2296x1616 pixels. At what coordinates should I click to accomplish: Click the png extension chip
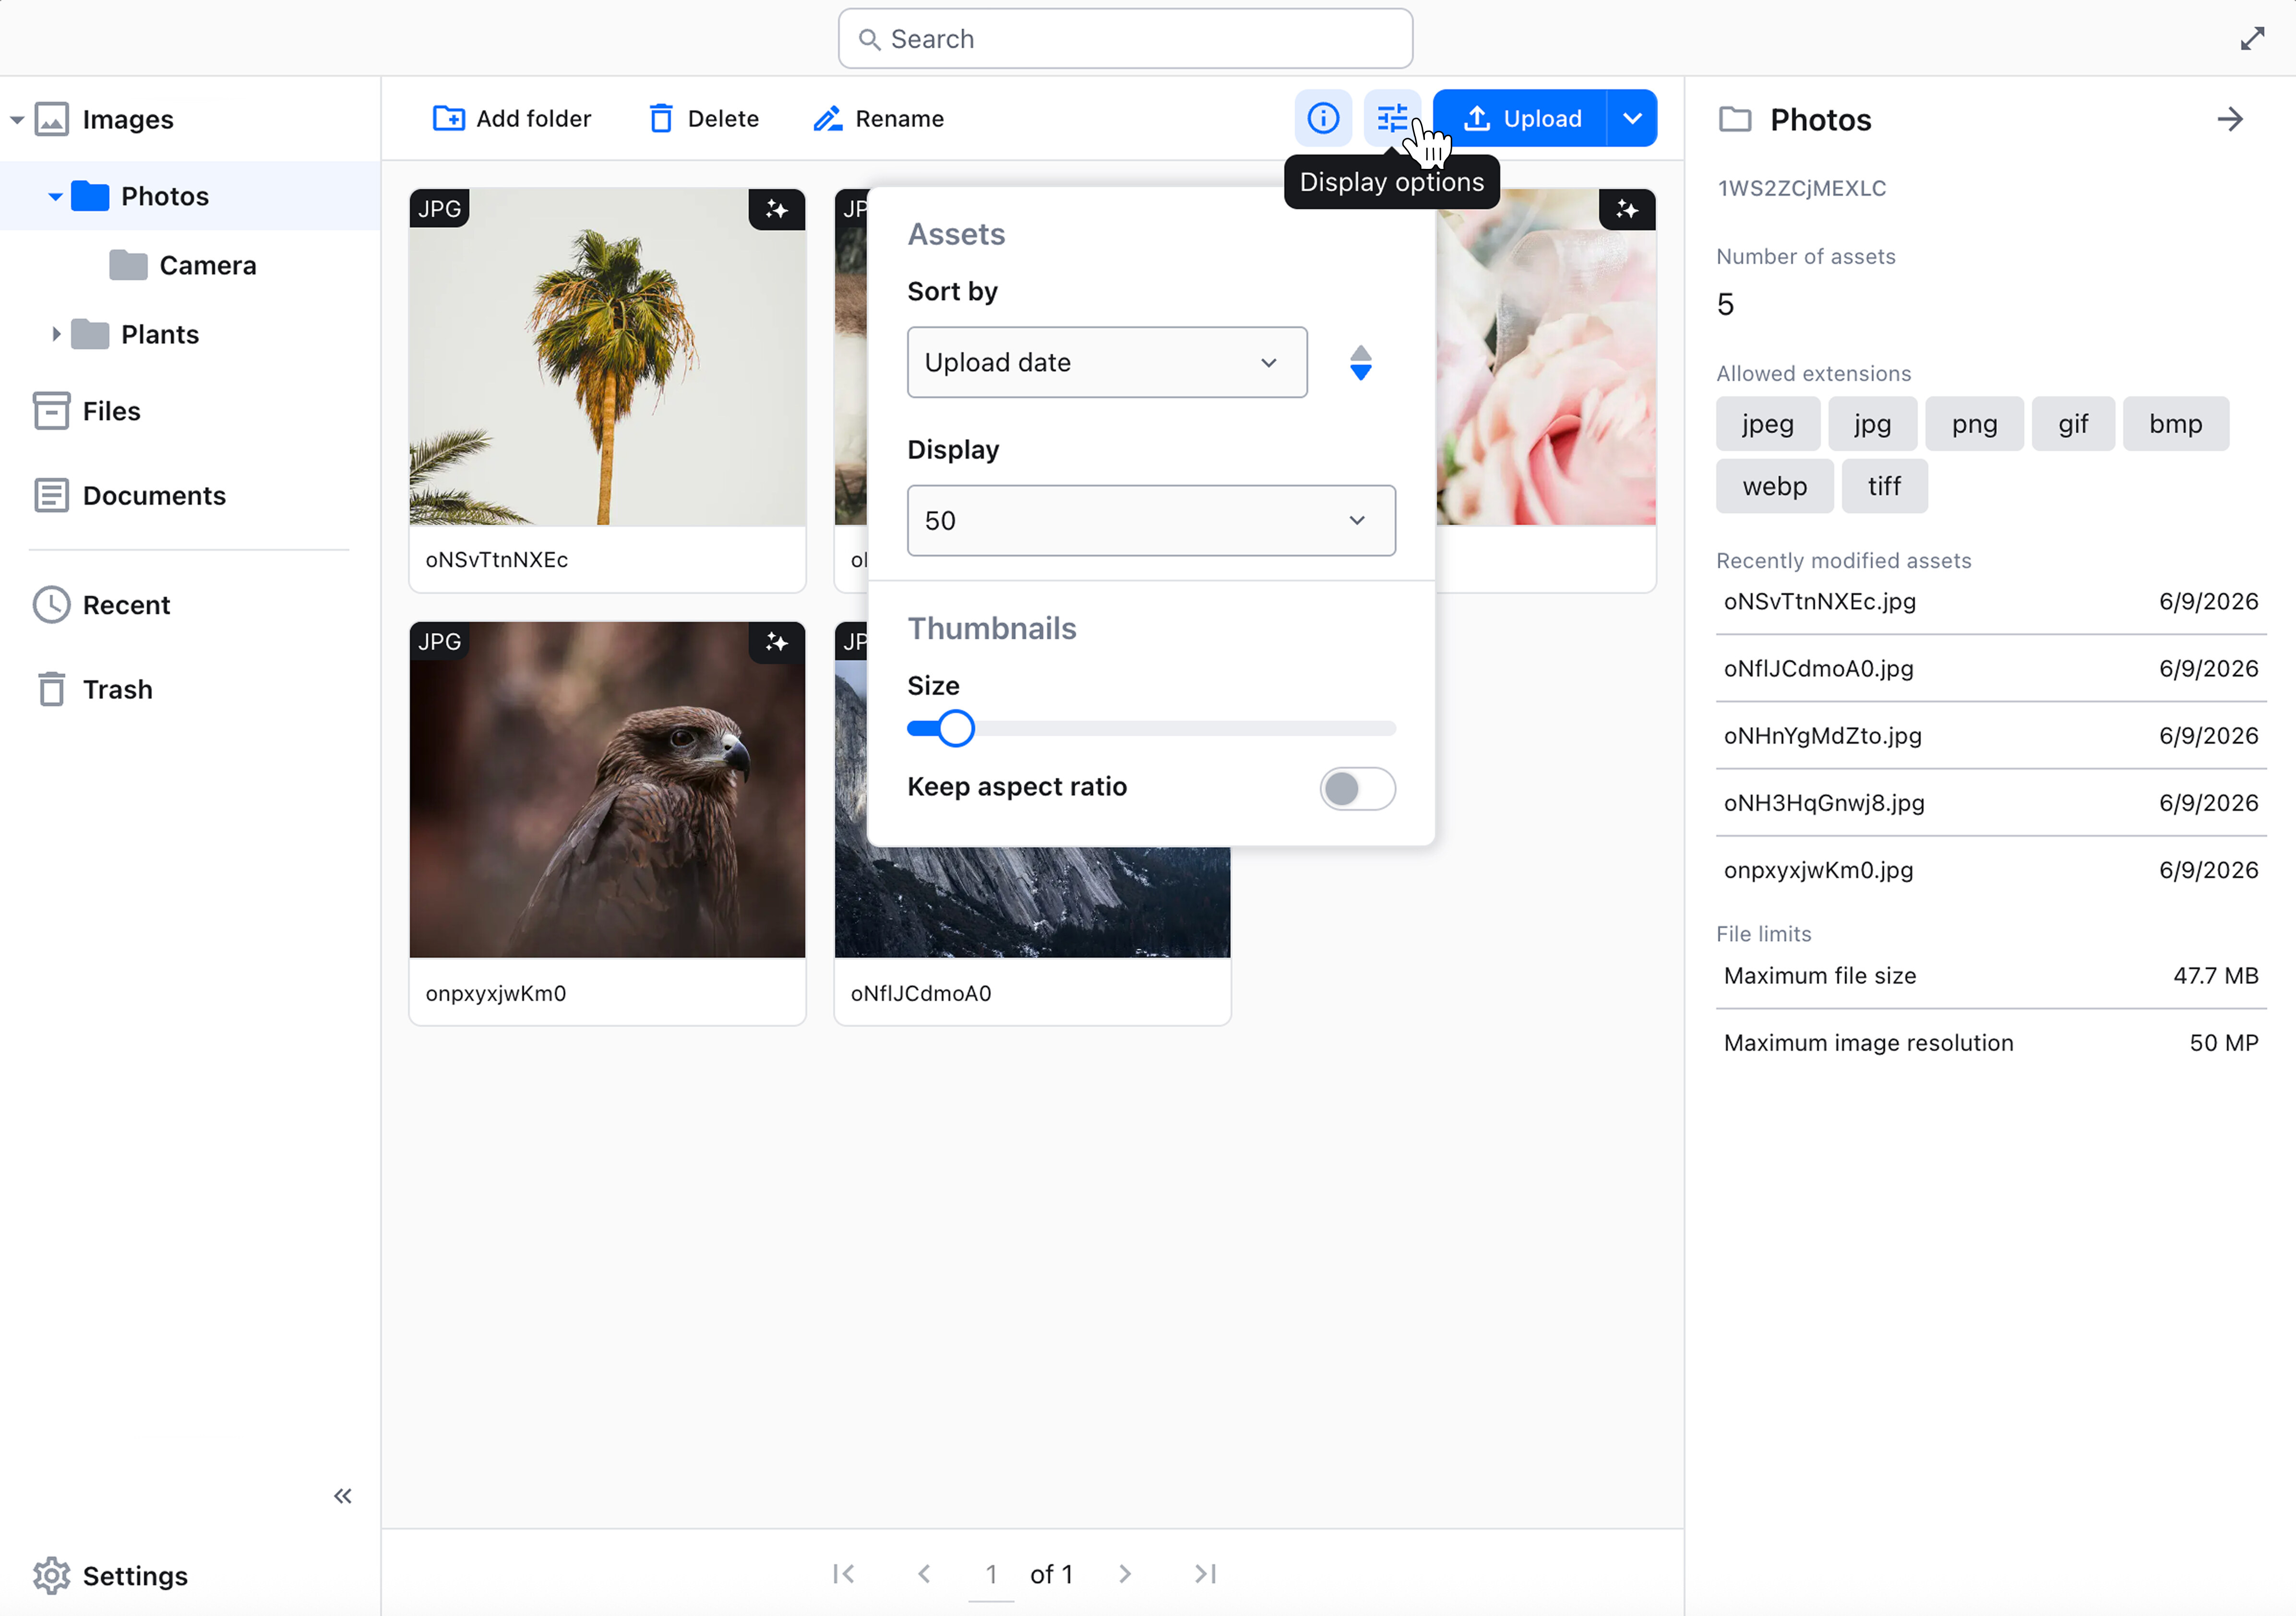1974,424
